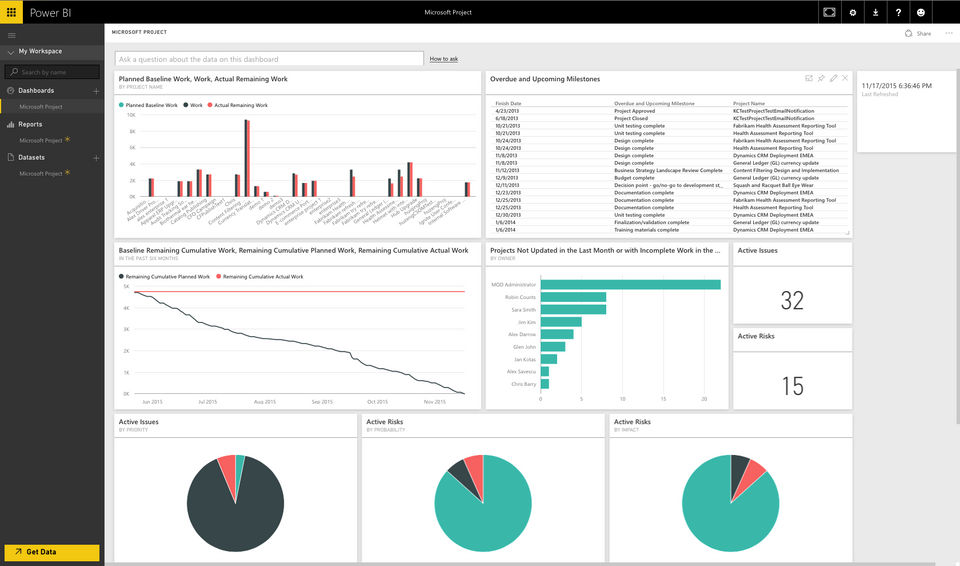Enter full screen mode from top bar
Image resolution: width=960 pixels, height=566 pixels.
point(829,12)
